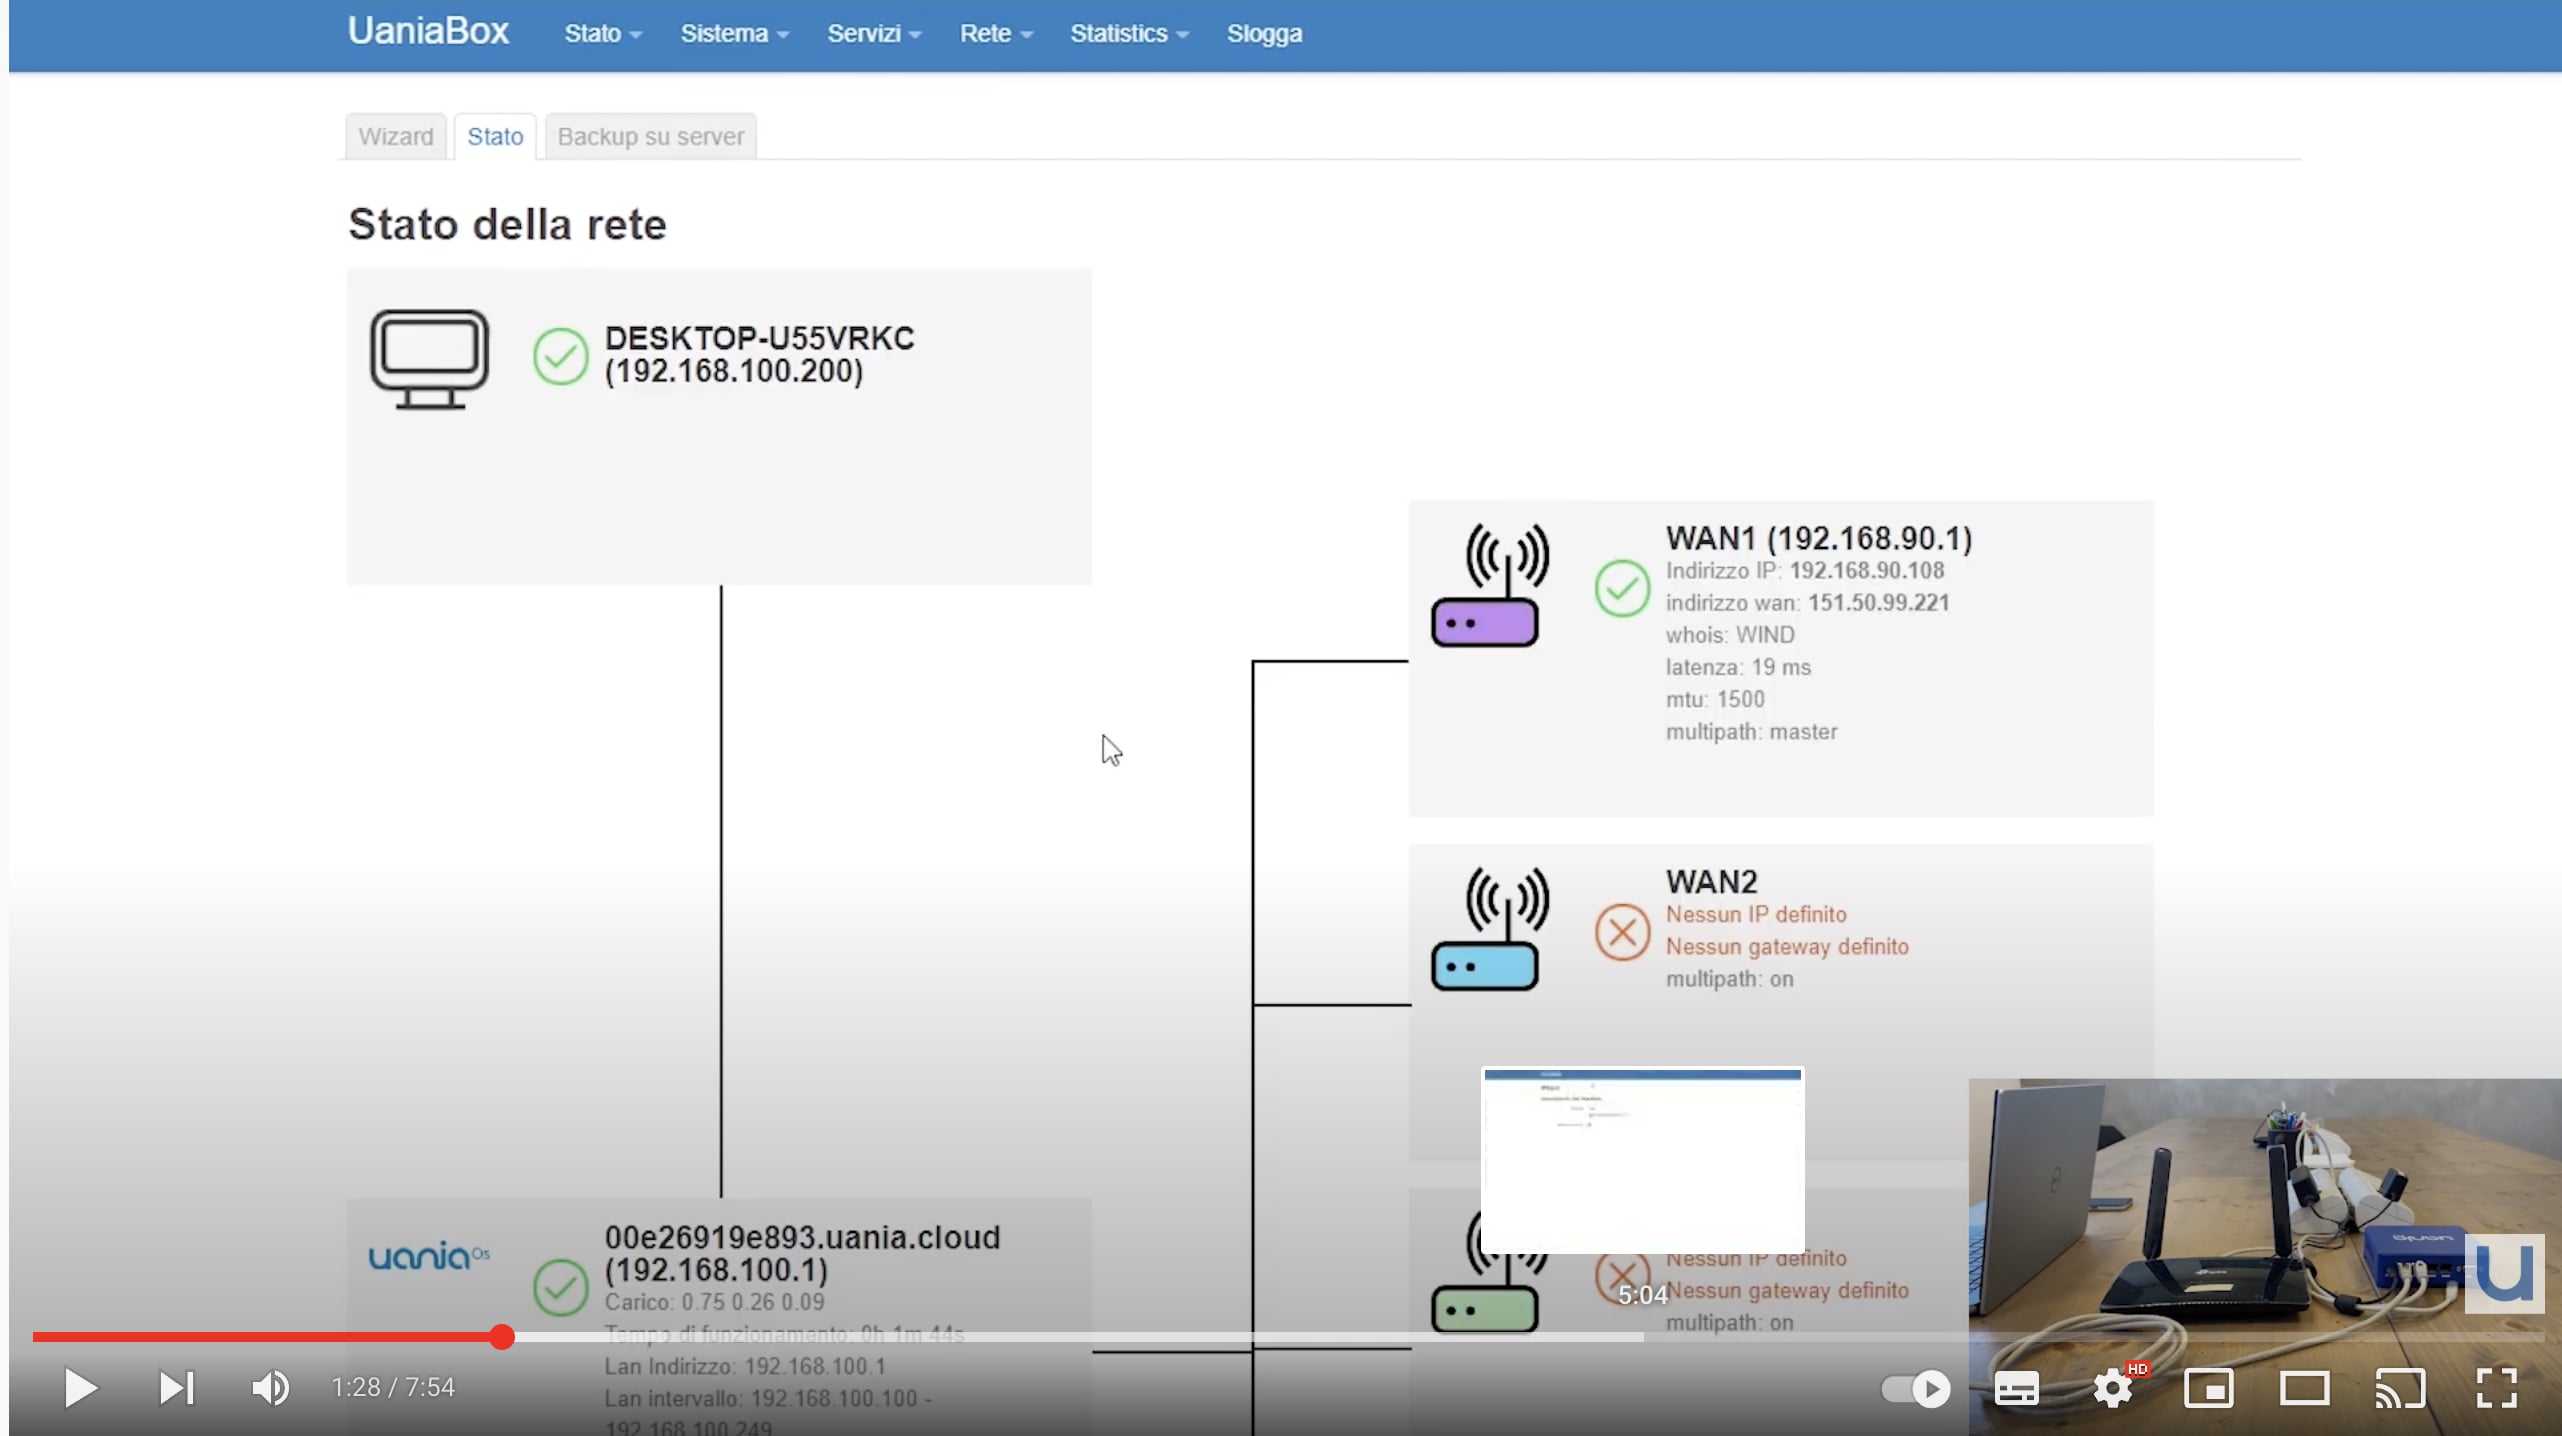Play the video
The image size is (2562, 1436).
(x=80, y=1388)
